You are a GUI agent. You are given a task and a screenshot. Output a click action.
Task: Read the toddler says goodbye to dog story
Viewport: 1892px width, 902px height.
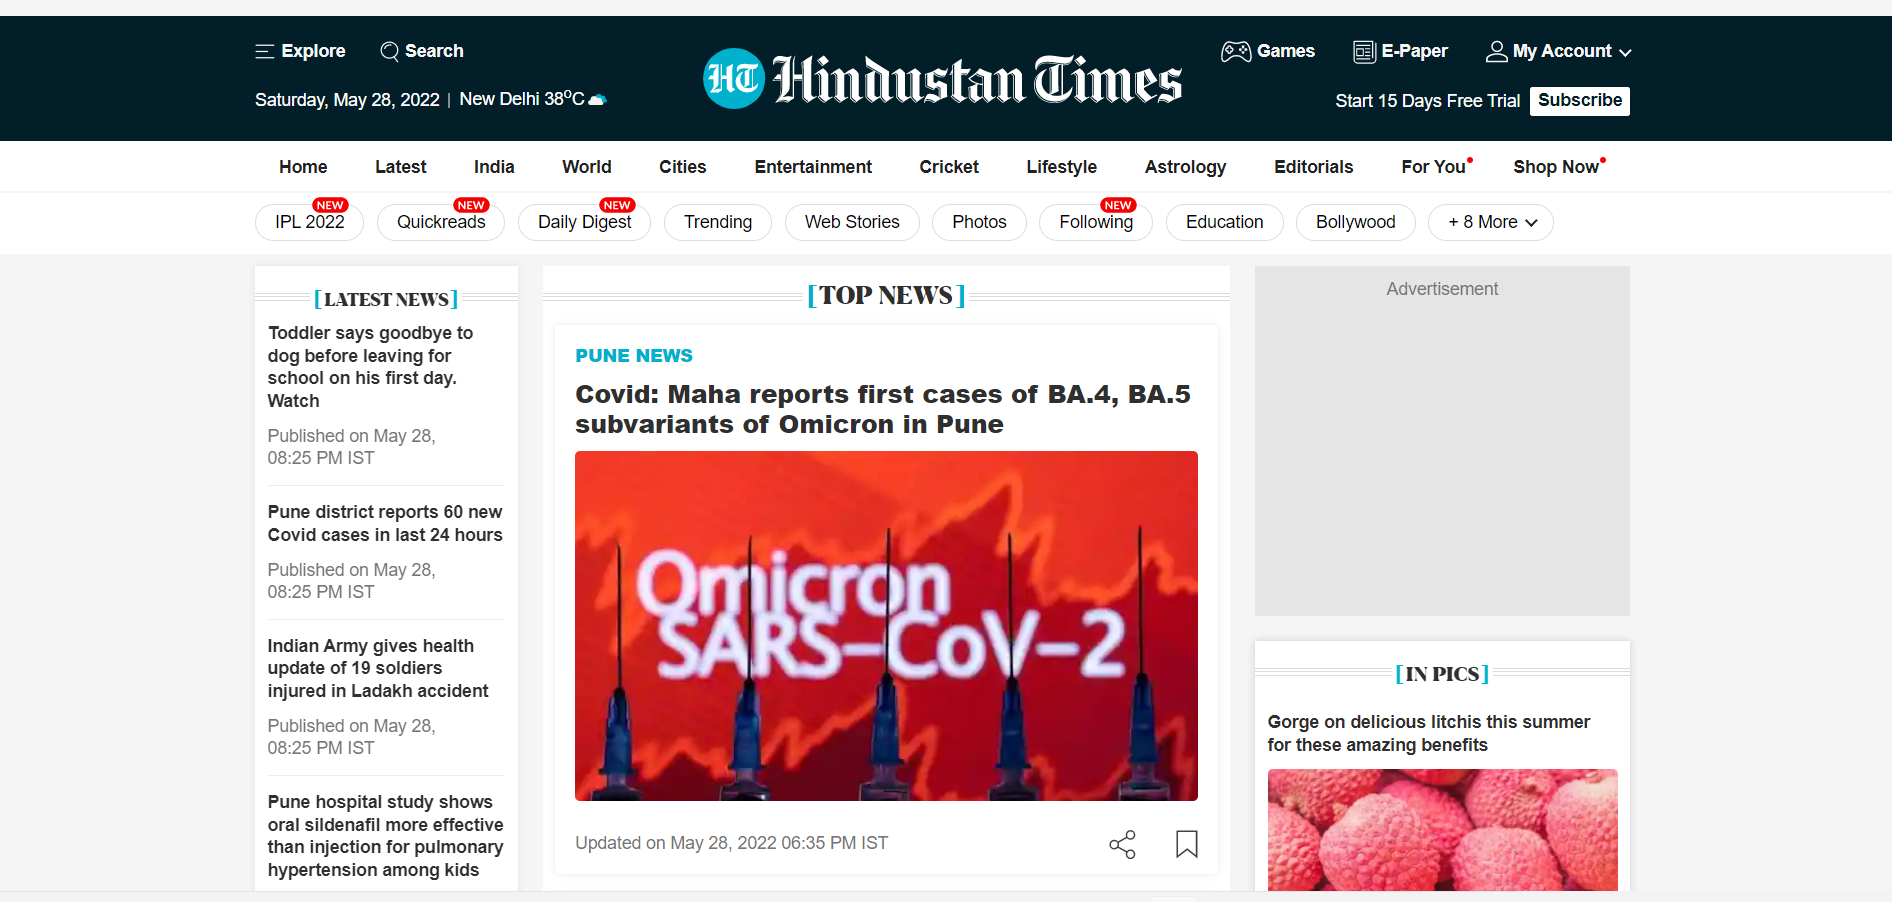pos(370,366)
